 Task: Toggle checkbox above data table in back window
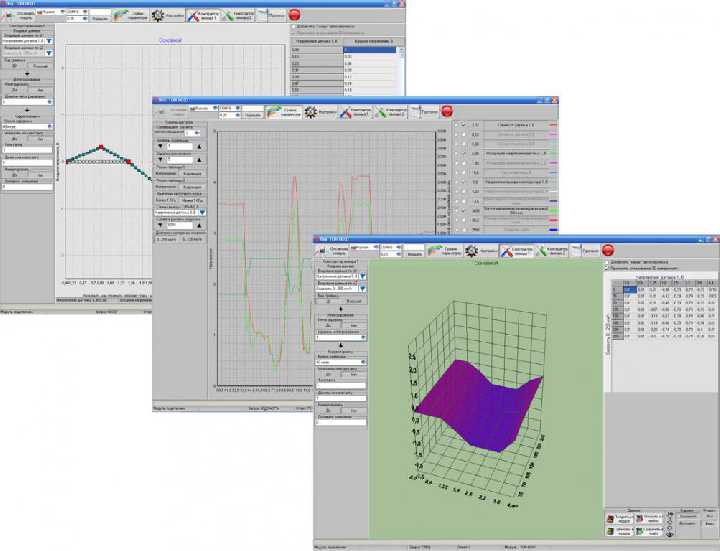click(294, 27)
